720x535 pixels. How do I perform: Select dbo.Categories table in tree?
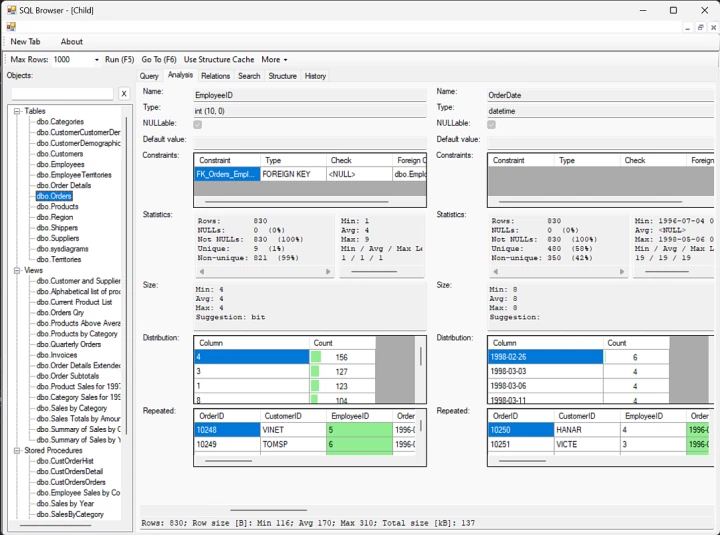click(60, 122)
